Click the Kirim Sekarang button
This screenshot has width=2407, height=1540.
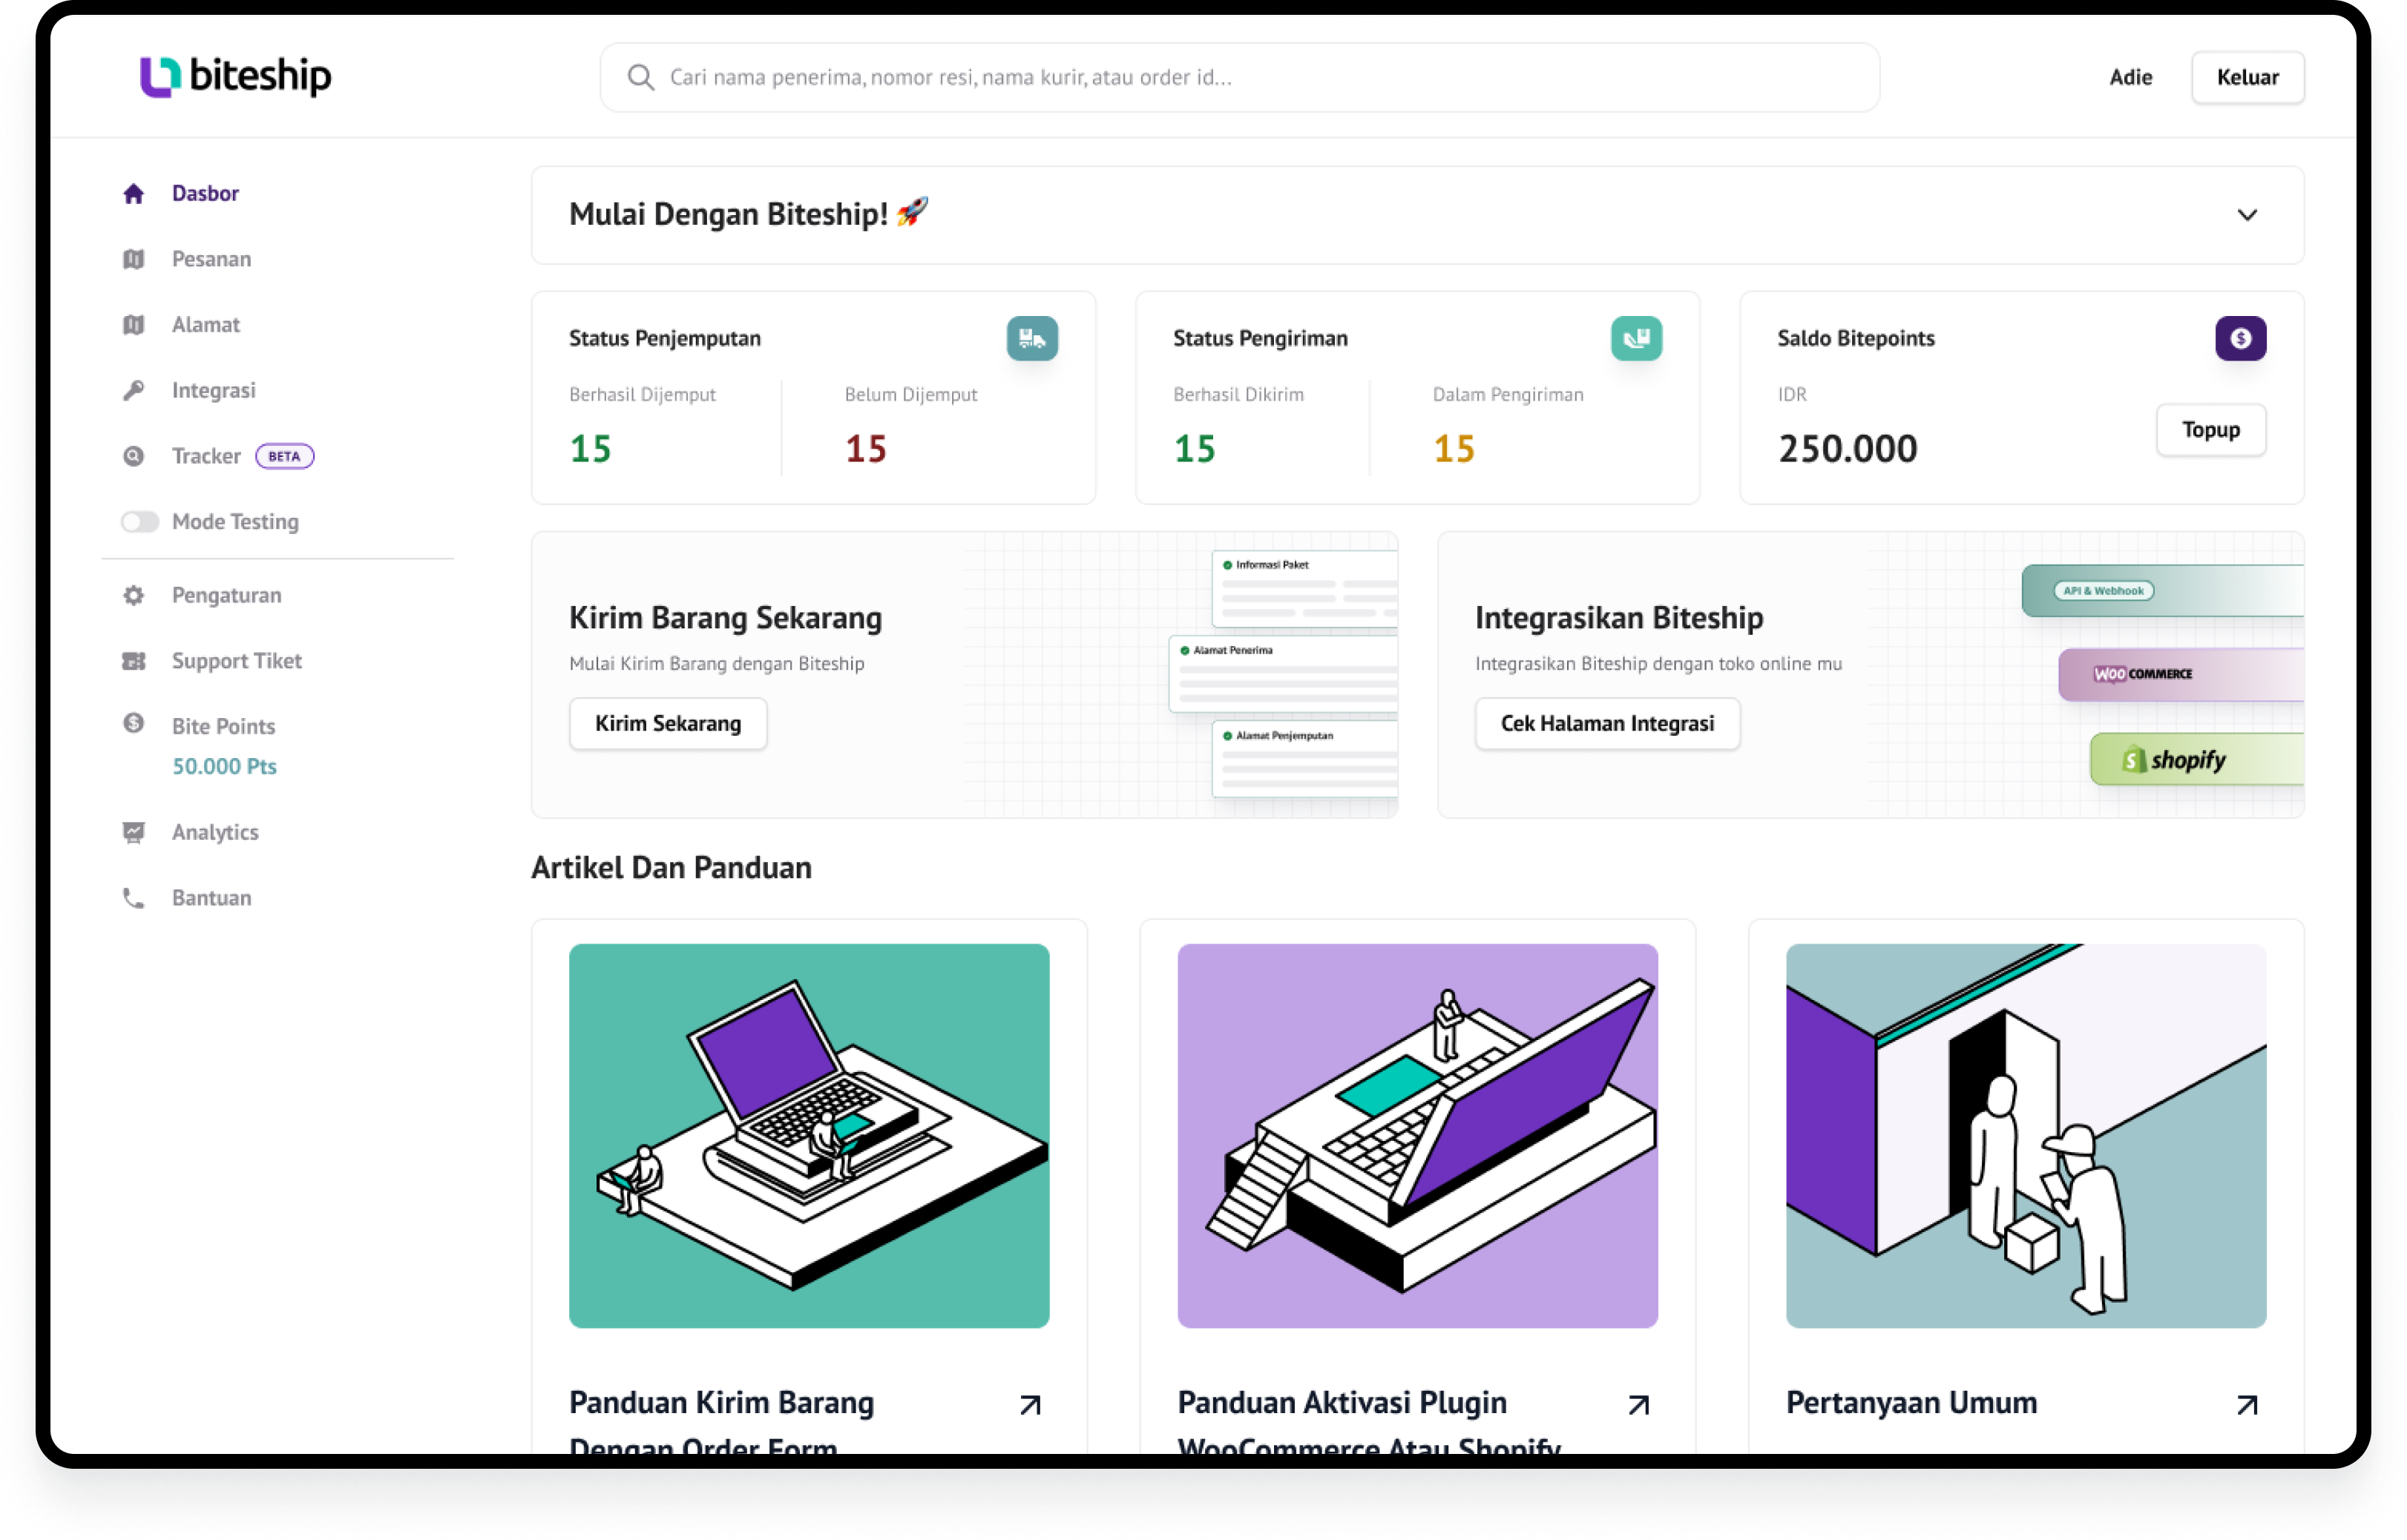pos(669,723)
